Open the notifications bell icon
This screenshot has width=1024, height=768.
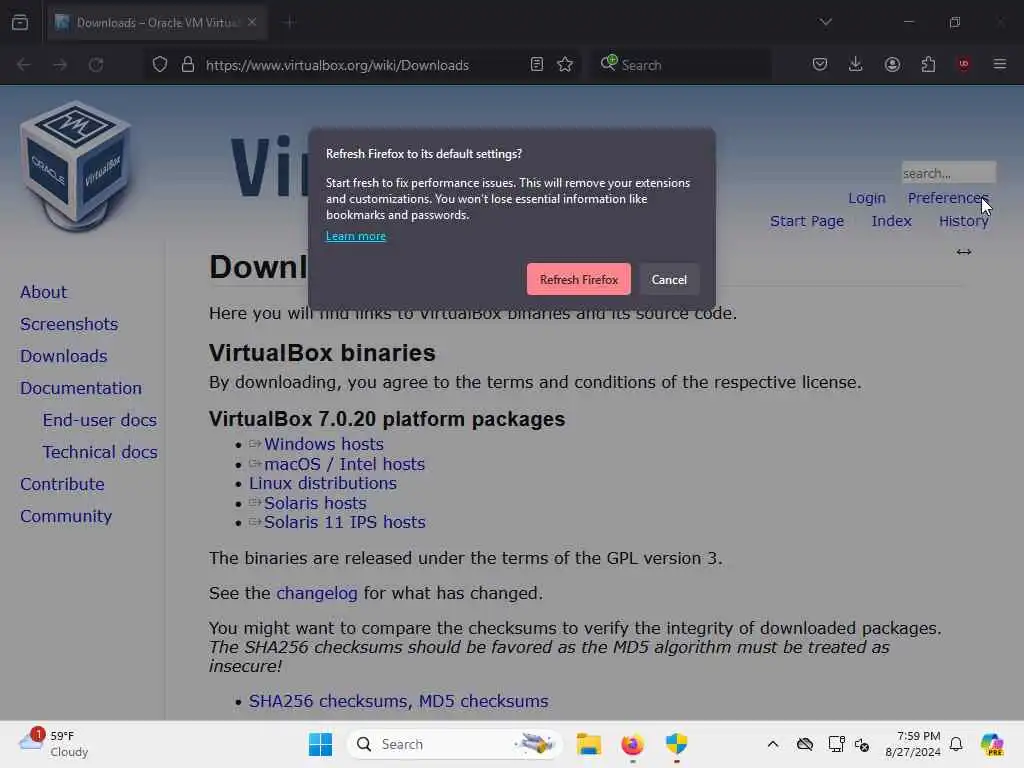point(956,744)
